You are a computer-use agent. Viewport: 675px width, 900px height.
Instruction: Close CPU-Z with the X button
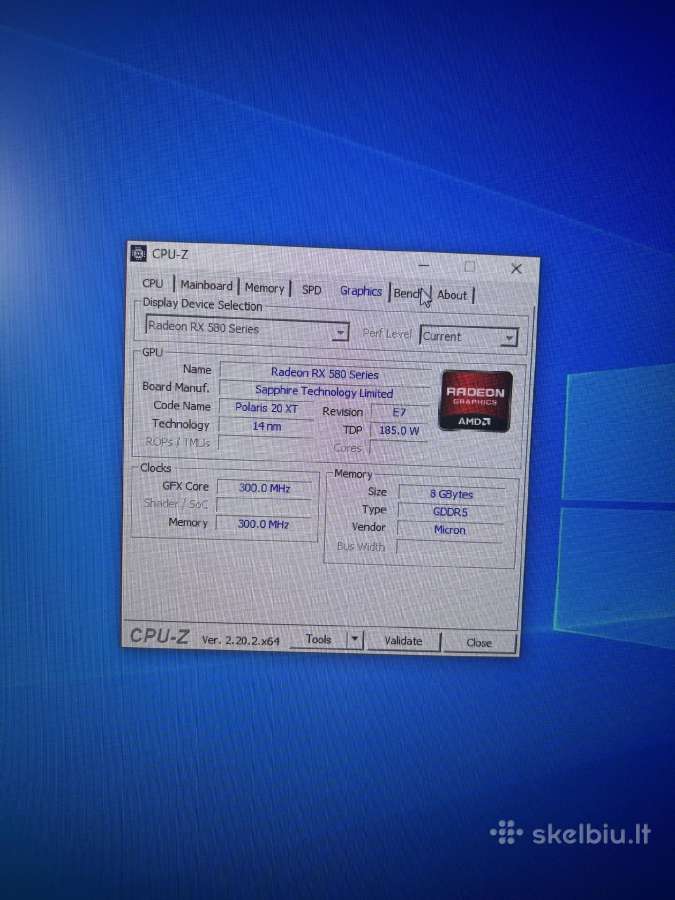pyautogui.click(x=516, y=268)
